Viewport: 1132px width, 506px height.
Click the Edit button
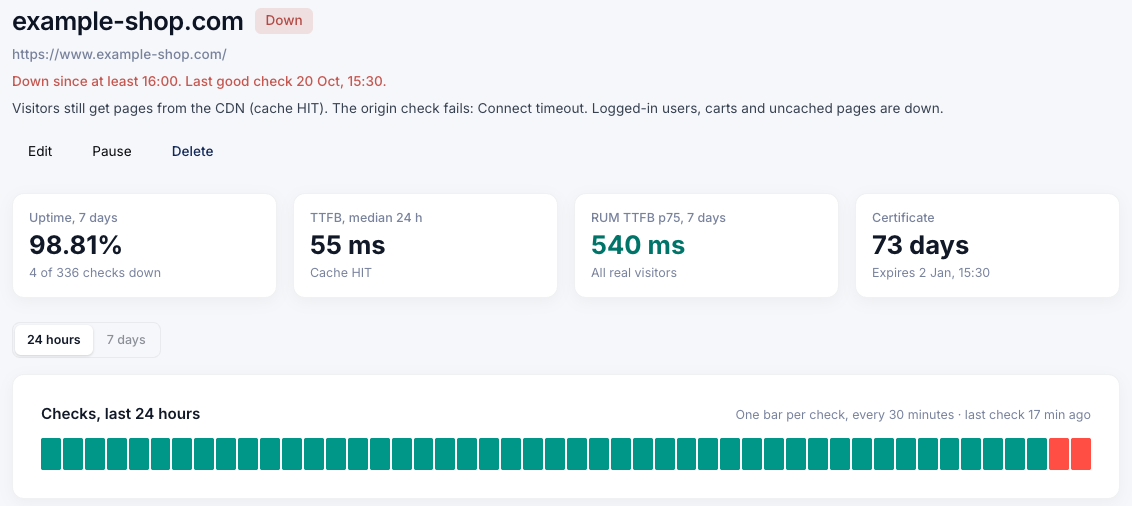(40, 152)
